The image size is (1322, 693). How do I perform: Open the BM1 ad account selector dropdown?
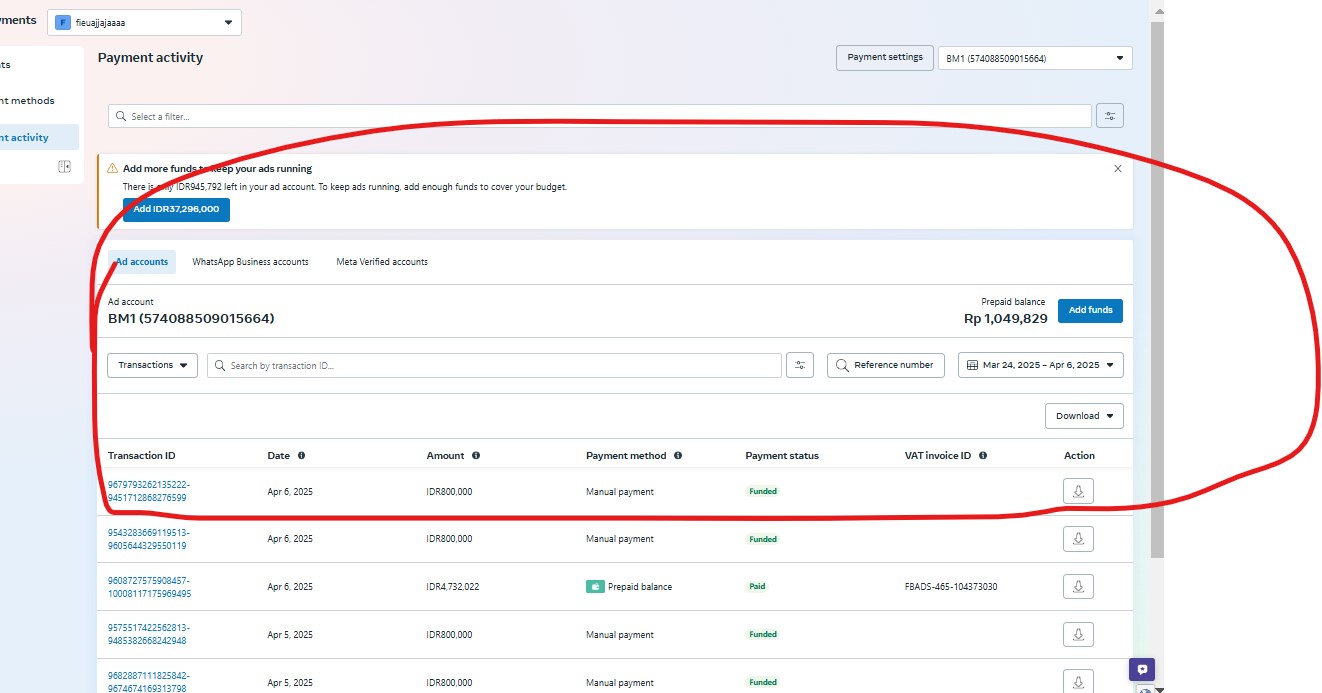pyautogui.click(x=1034, y=58)
